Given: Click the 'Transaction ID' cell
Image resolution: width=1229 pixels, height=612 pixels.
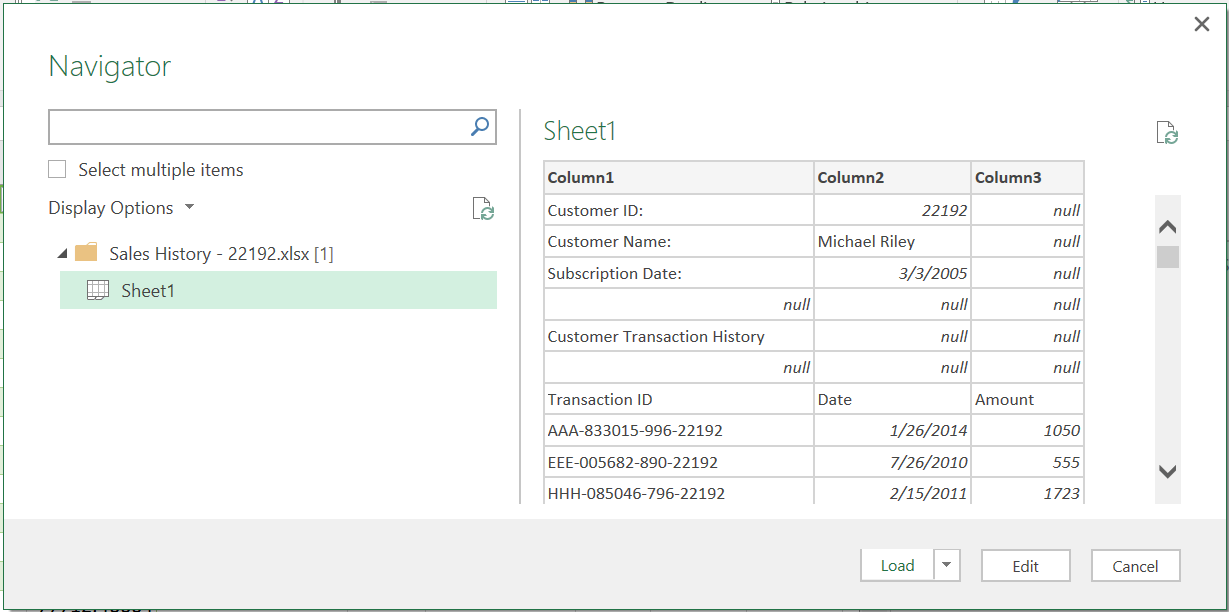Looking at the screenshot, I should pos(679,399).
